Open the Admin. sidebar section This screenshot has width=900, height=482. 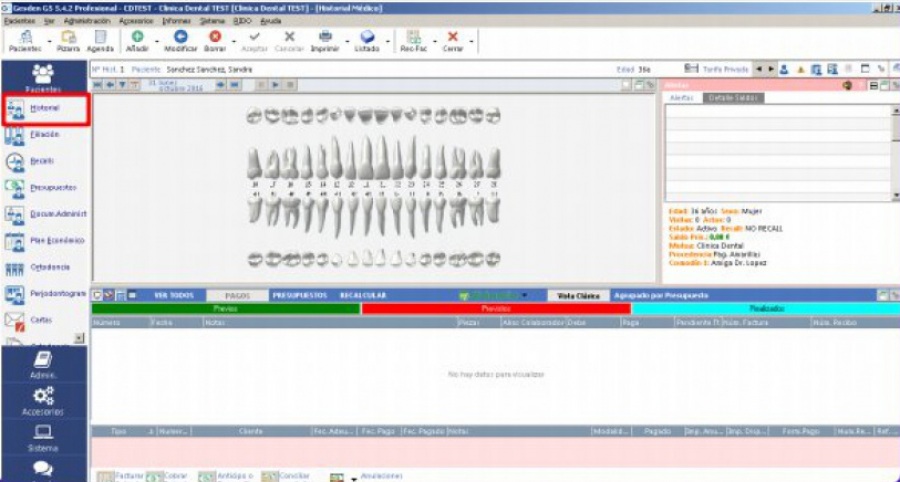[x=44, y=365]
